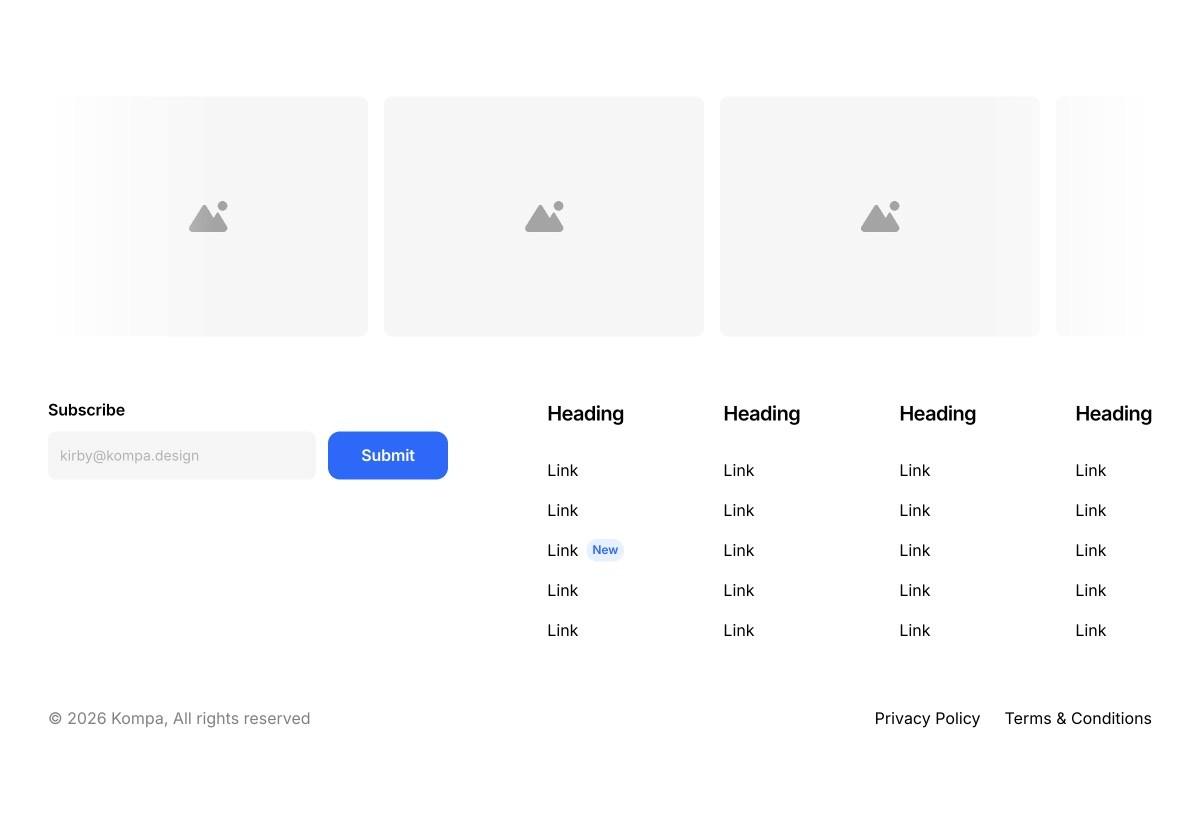1200x826 pixels.
Task: Click the blue New badge
Action: pyautogui.click(x=605, y=550)
